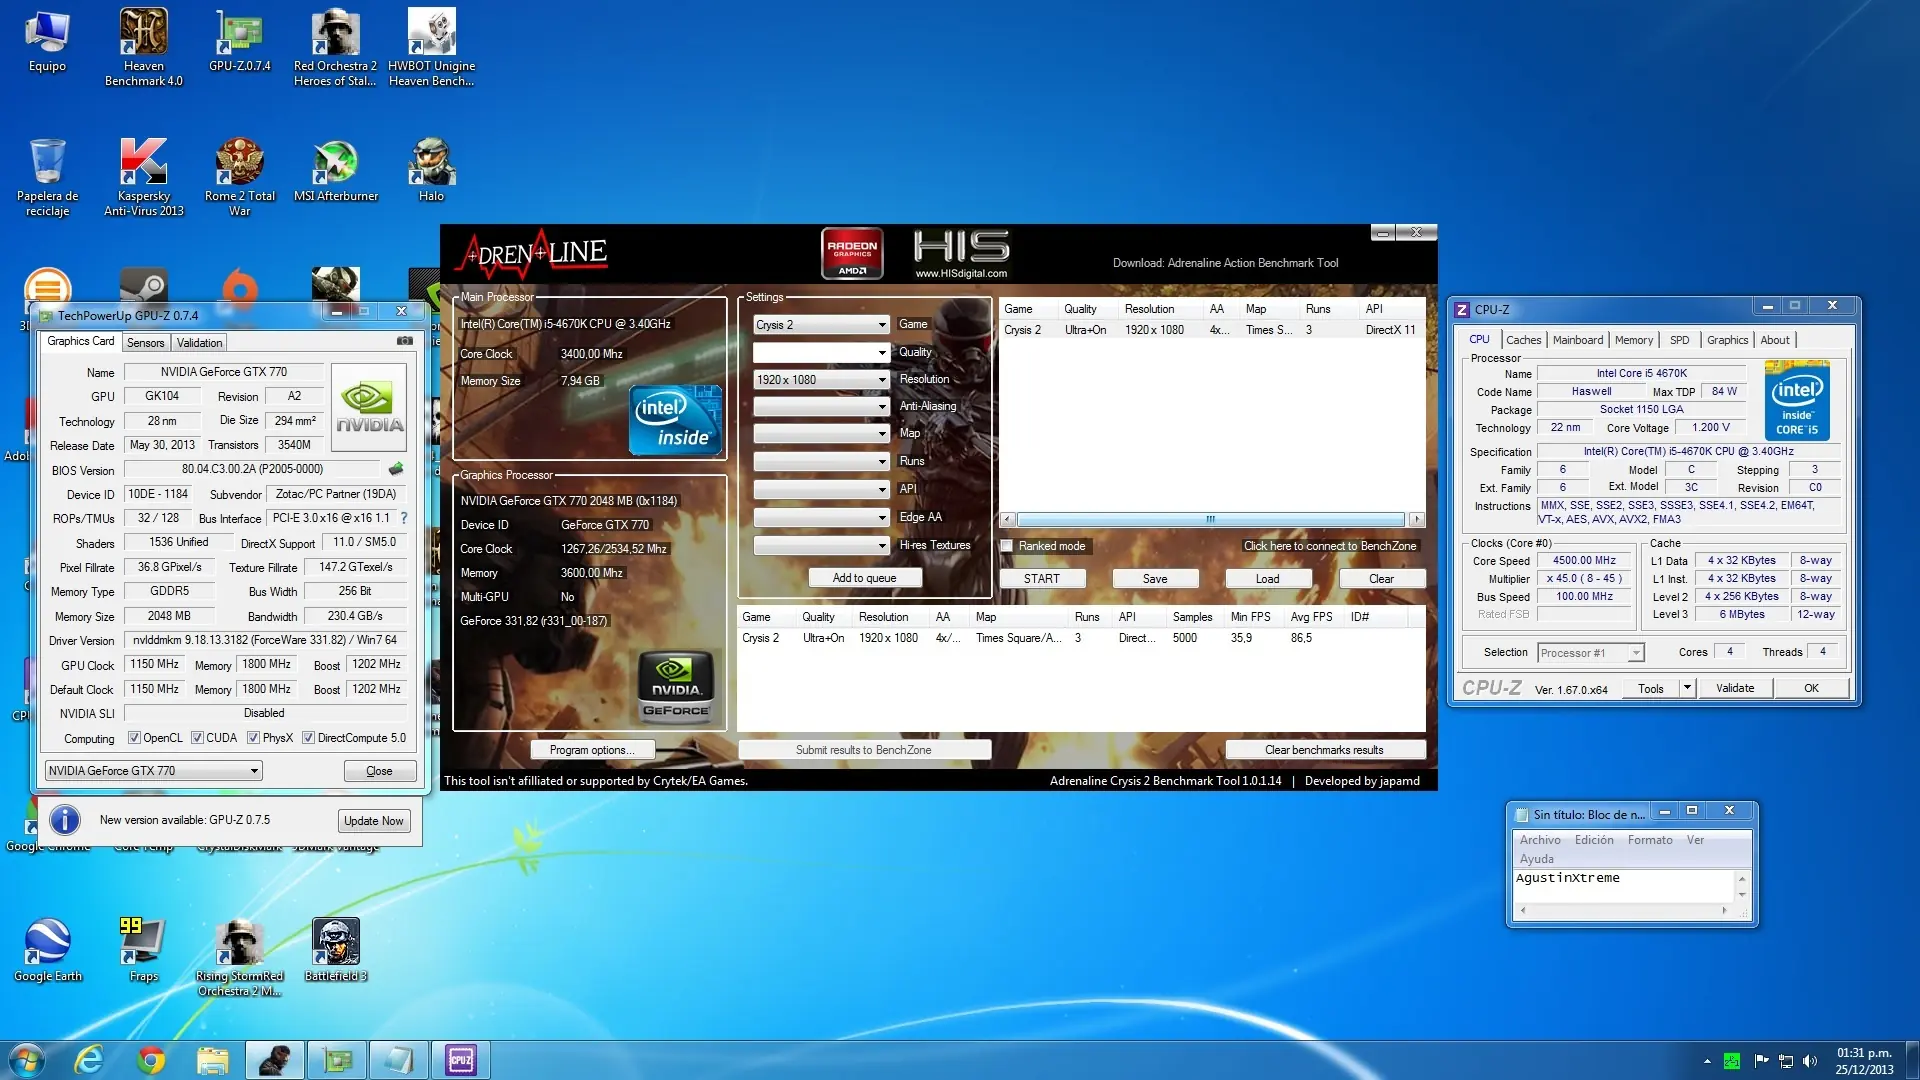This screenshot has width=1920, height=1080.
Task: Open API dropdown in Adrenaline settings
Action: coord(821,490)
